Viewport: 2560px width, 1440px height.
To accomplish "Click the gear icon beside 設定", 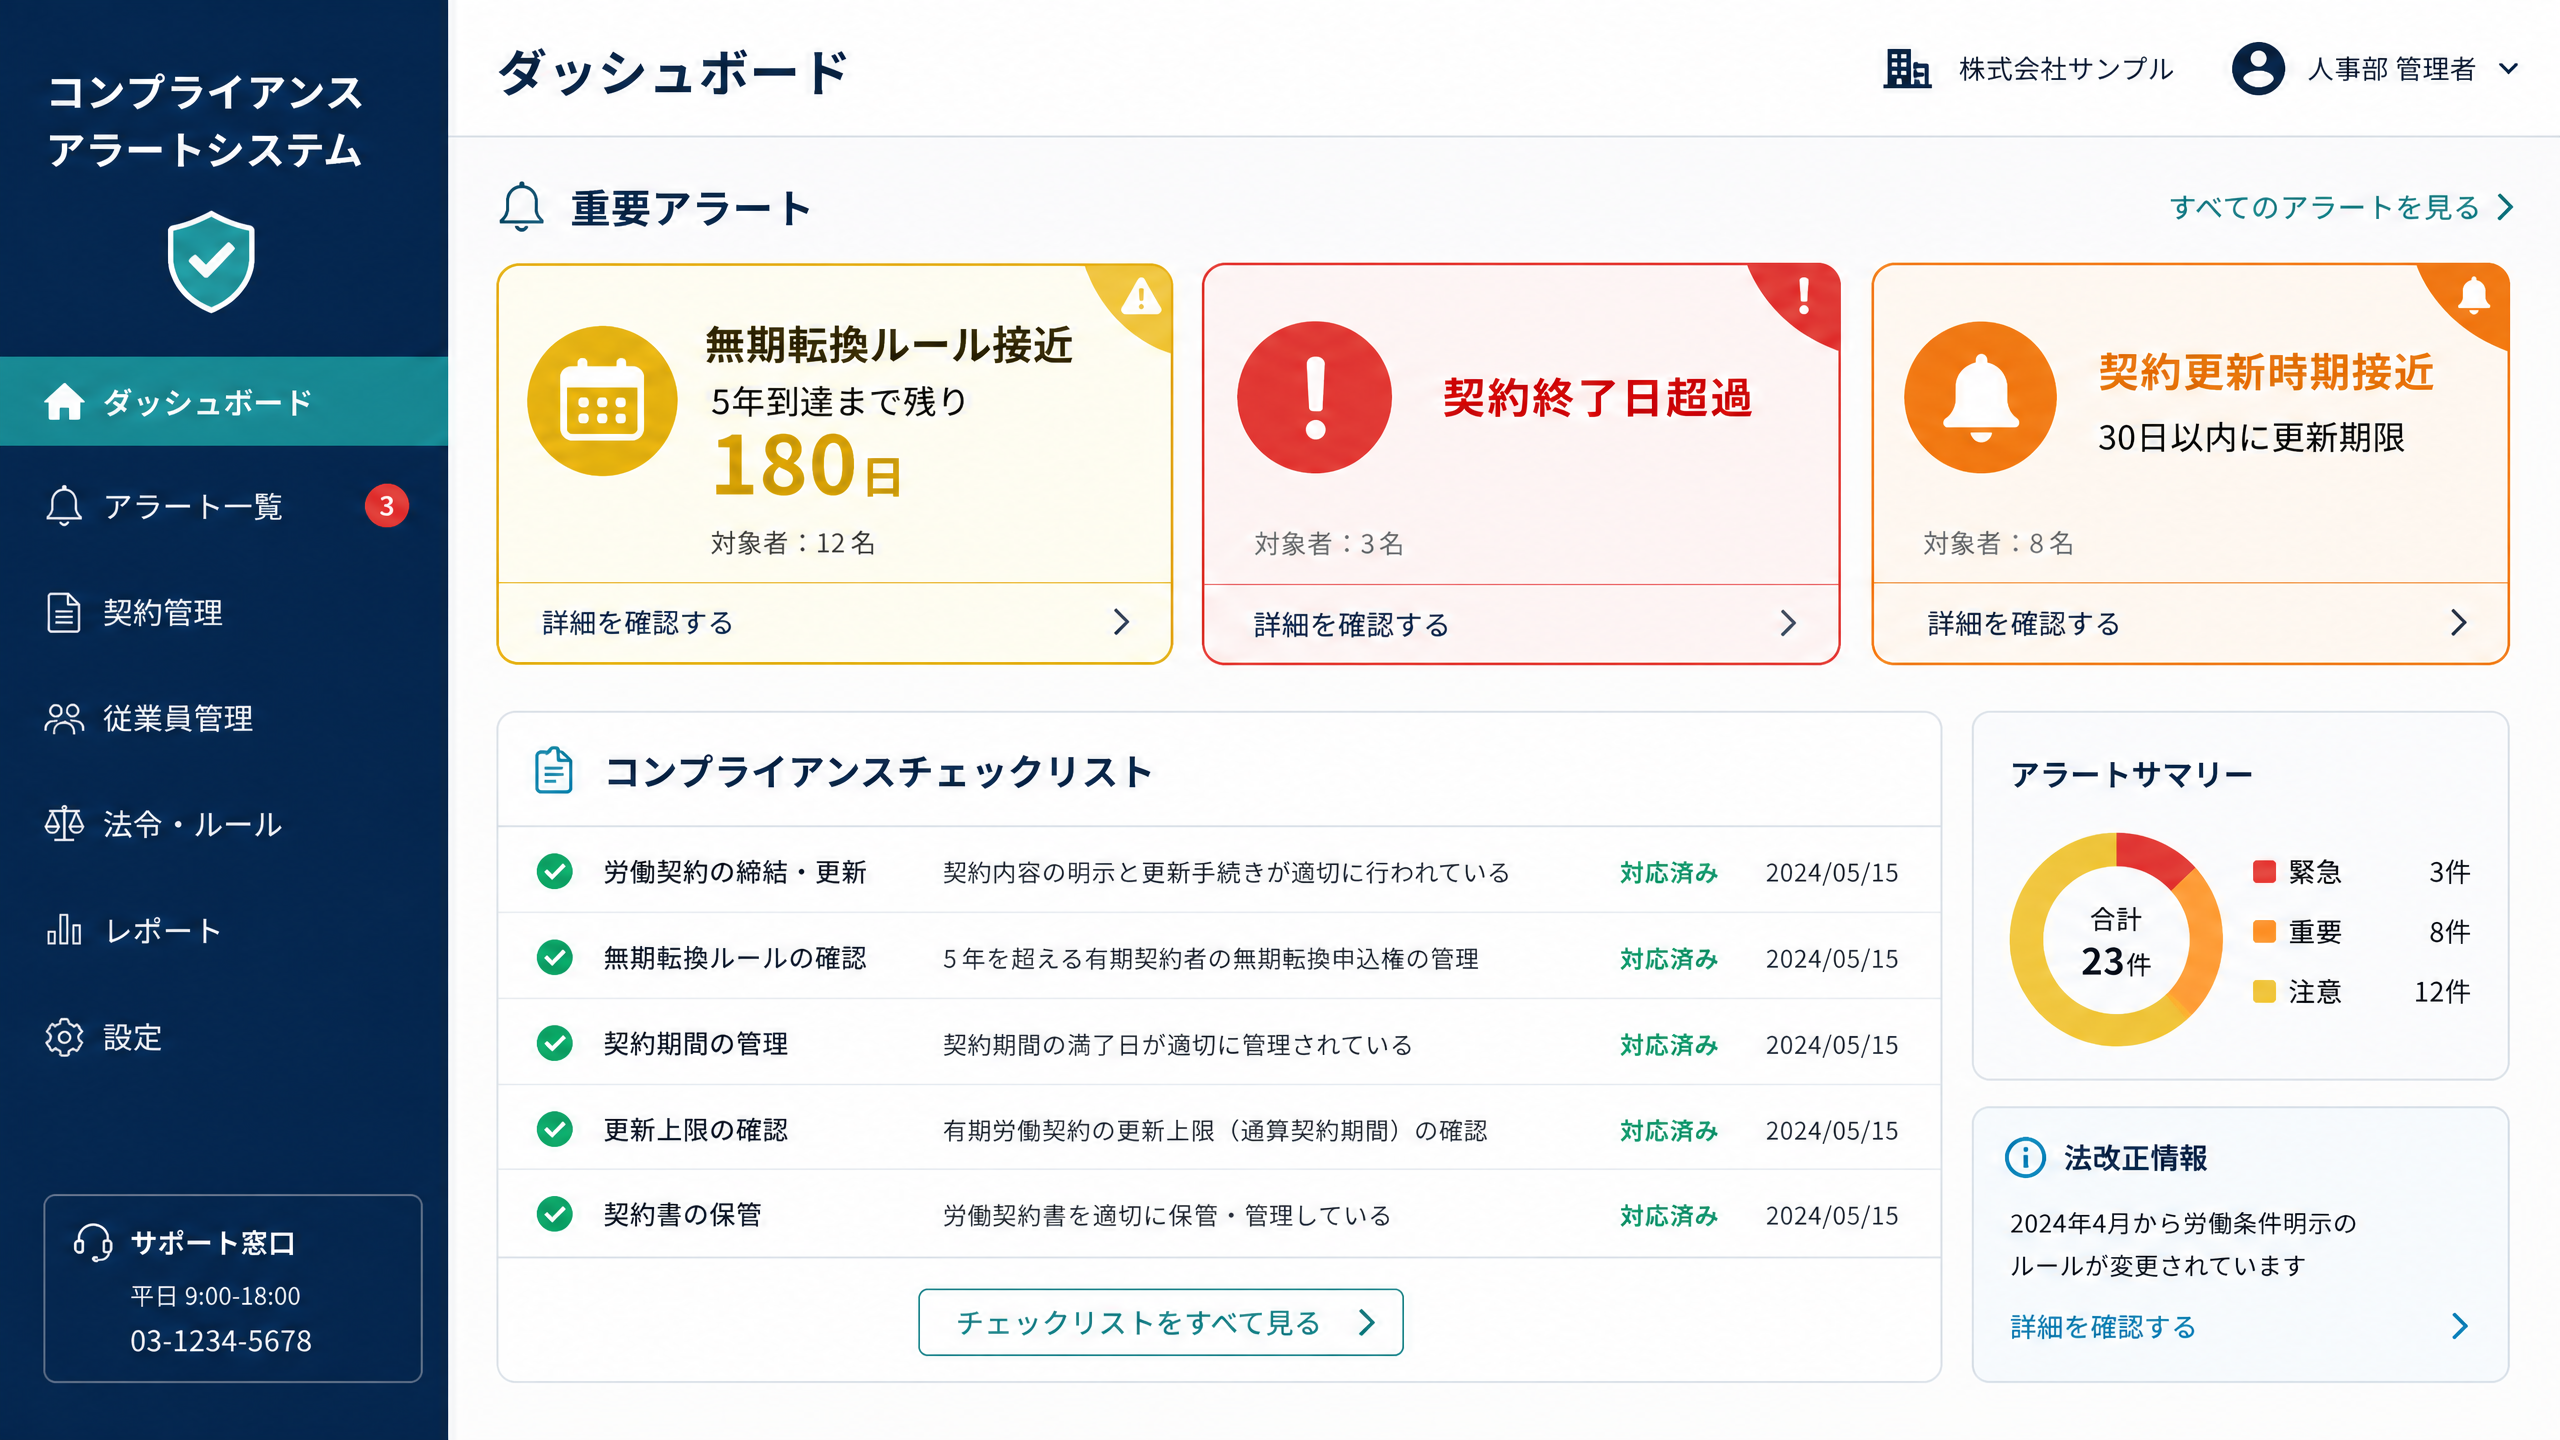I will [64, 1037].
